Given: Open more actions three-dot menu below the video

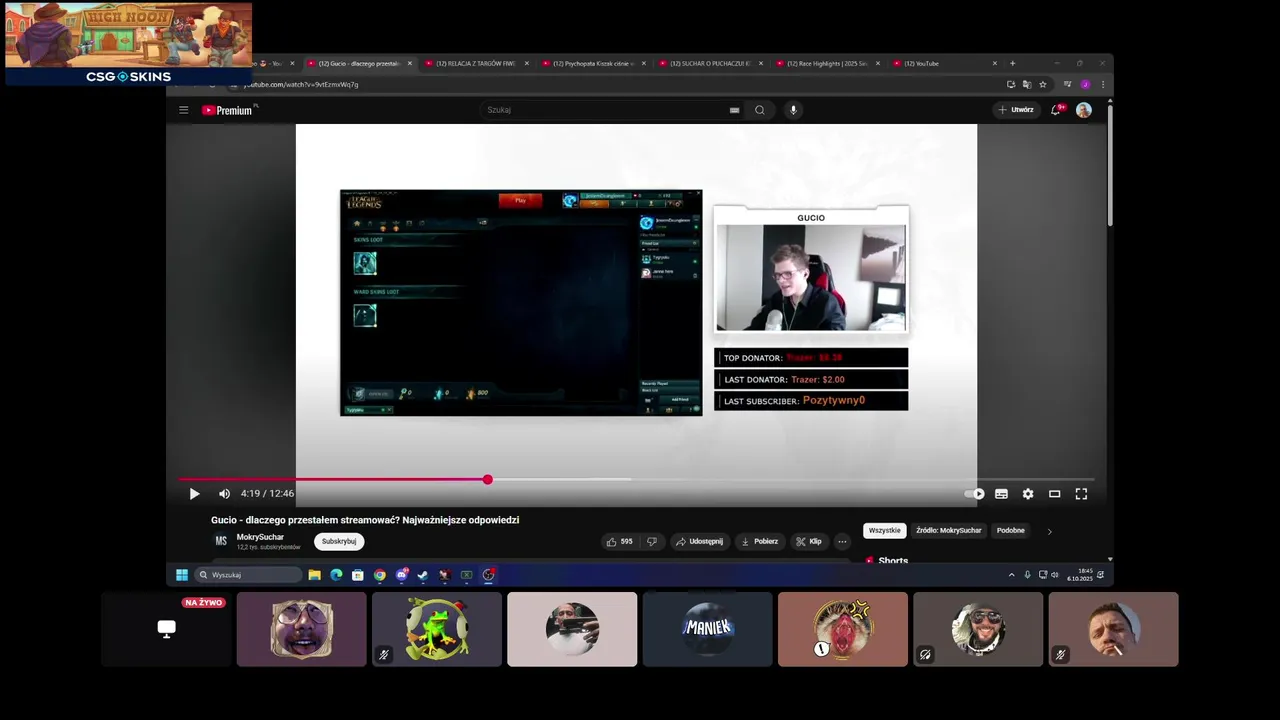Looking at the screenshot, I should [x=842, y=542].
